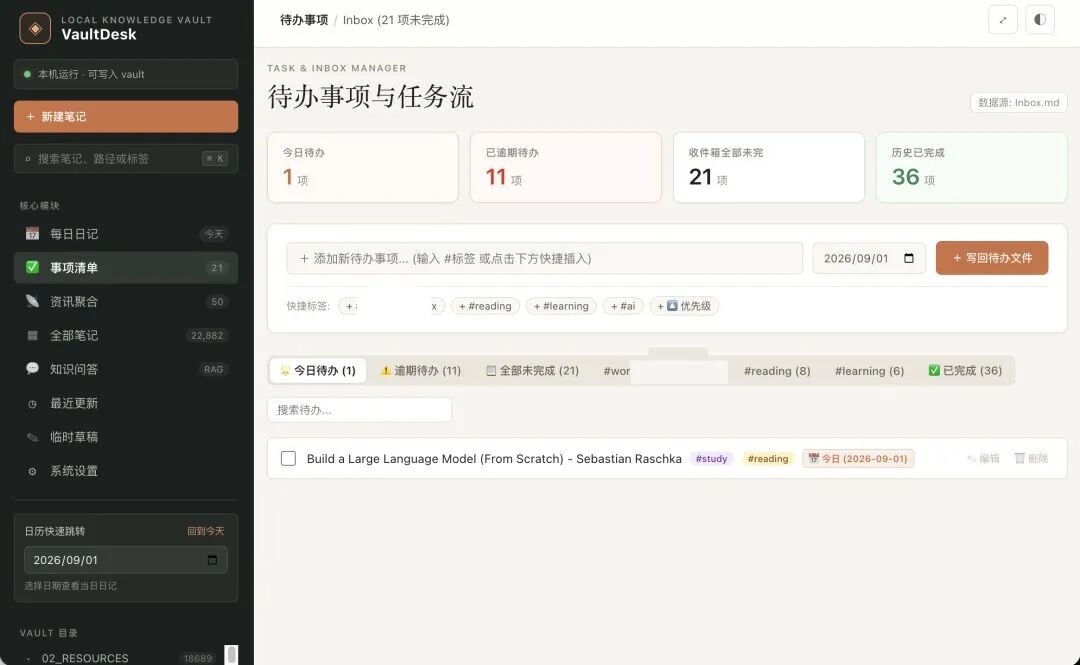Click the 历史已完成 36 stat card
1080x665 pixels.
pos(972,167)
